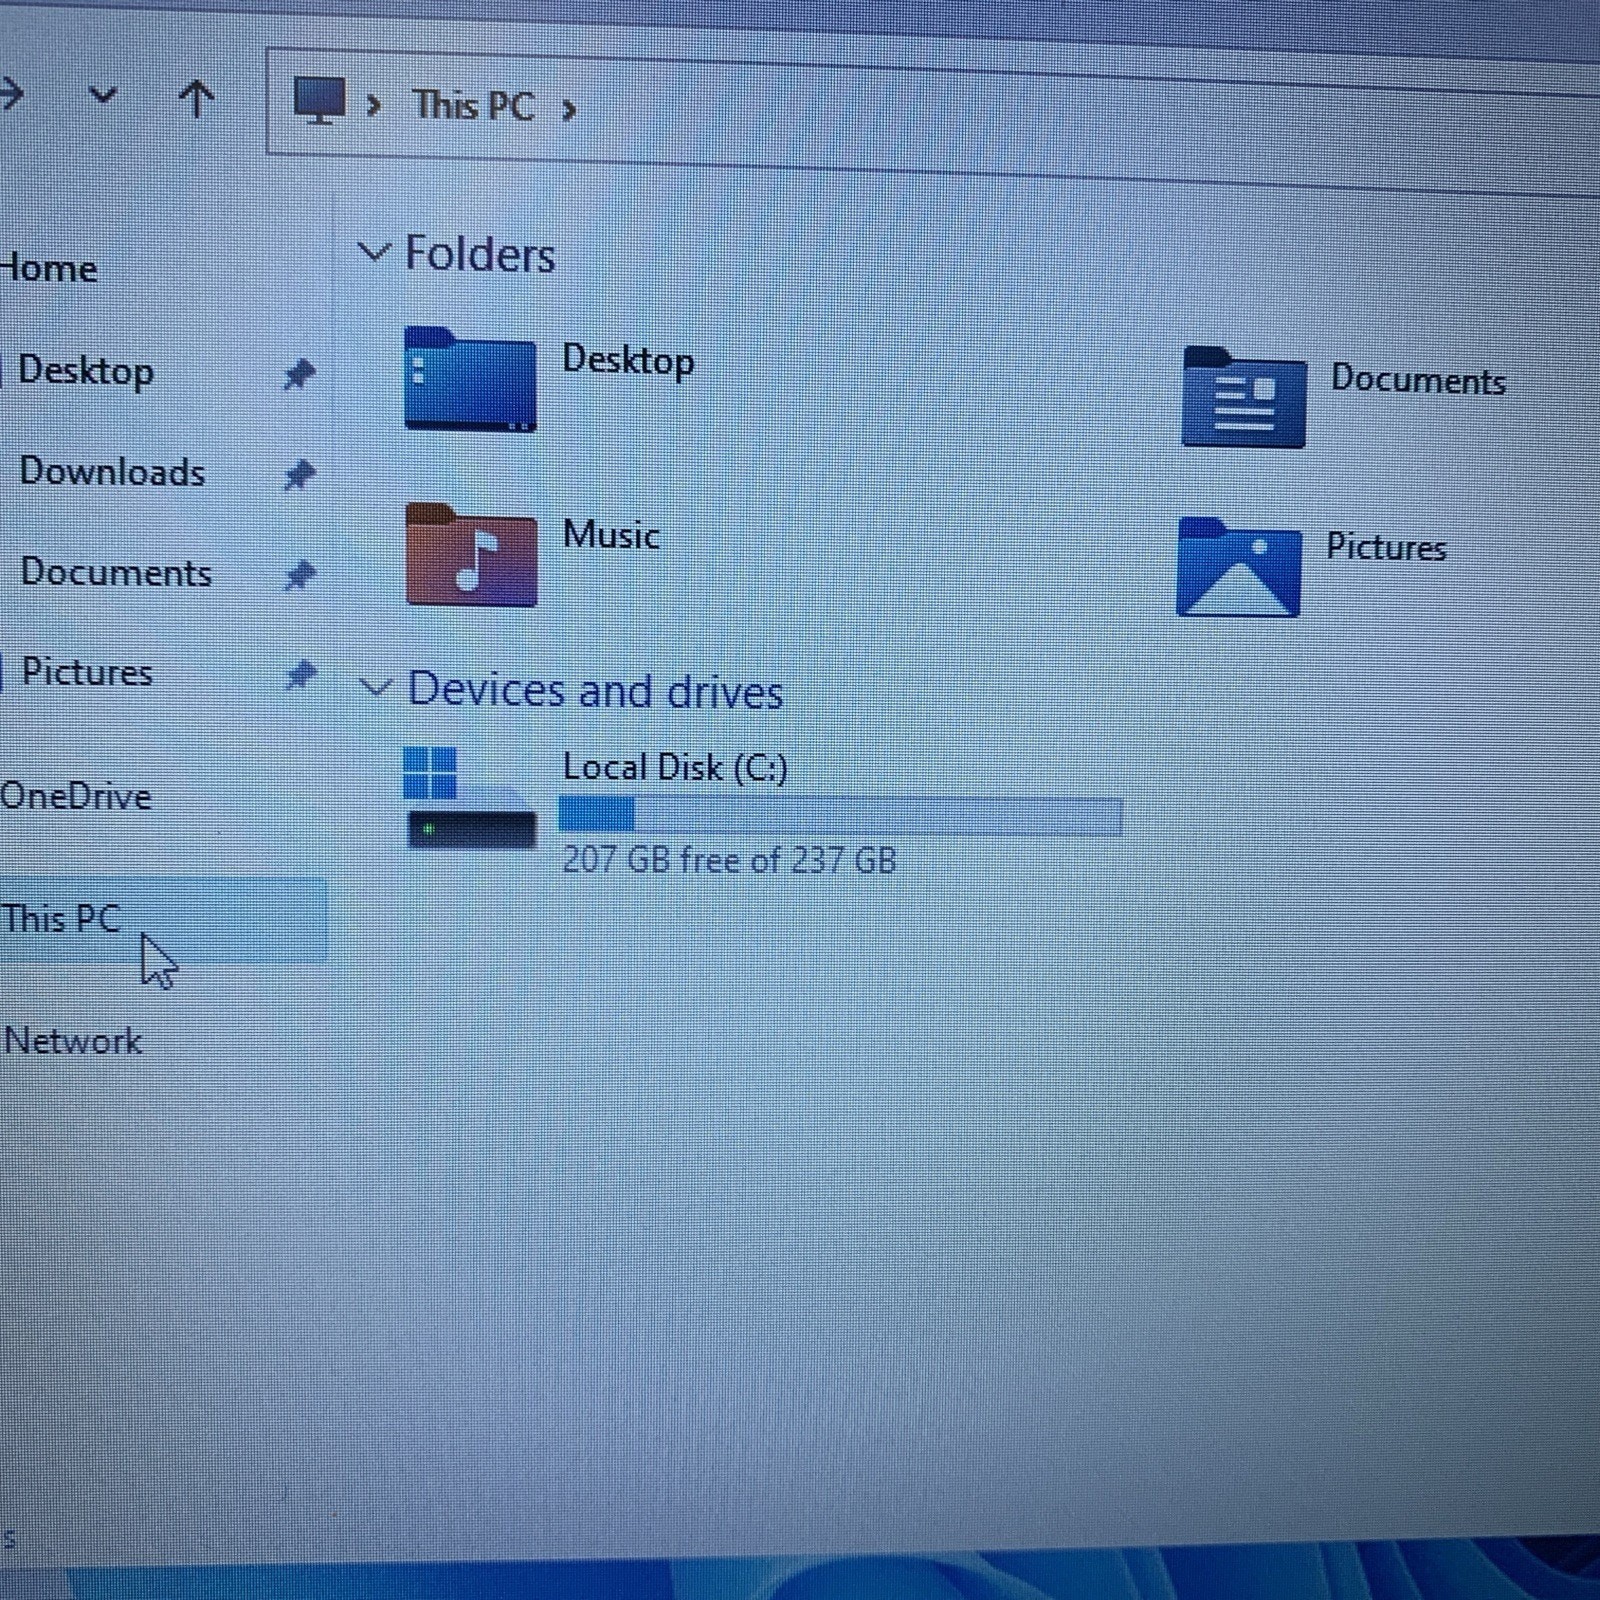
Task: Select OneDrive in the navigation pane
Action: [75, 796]
